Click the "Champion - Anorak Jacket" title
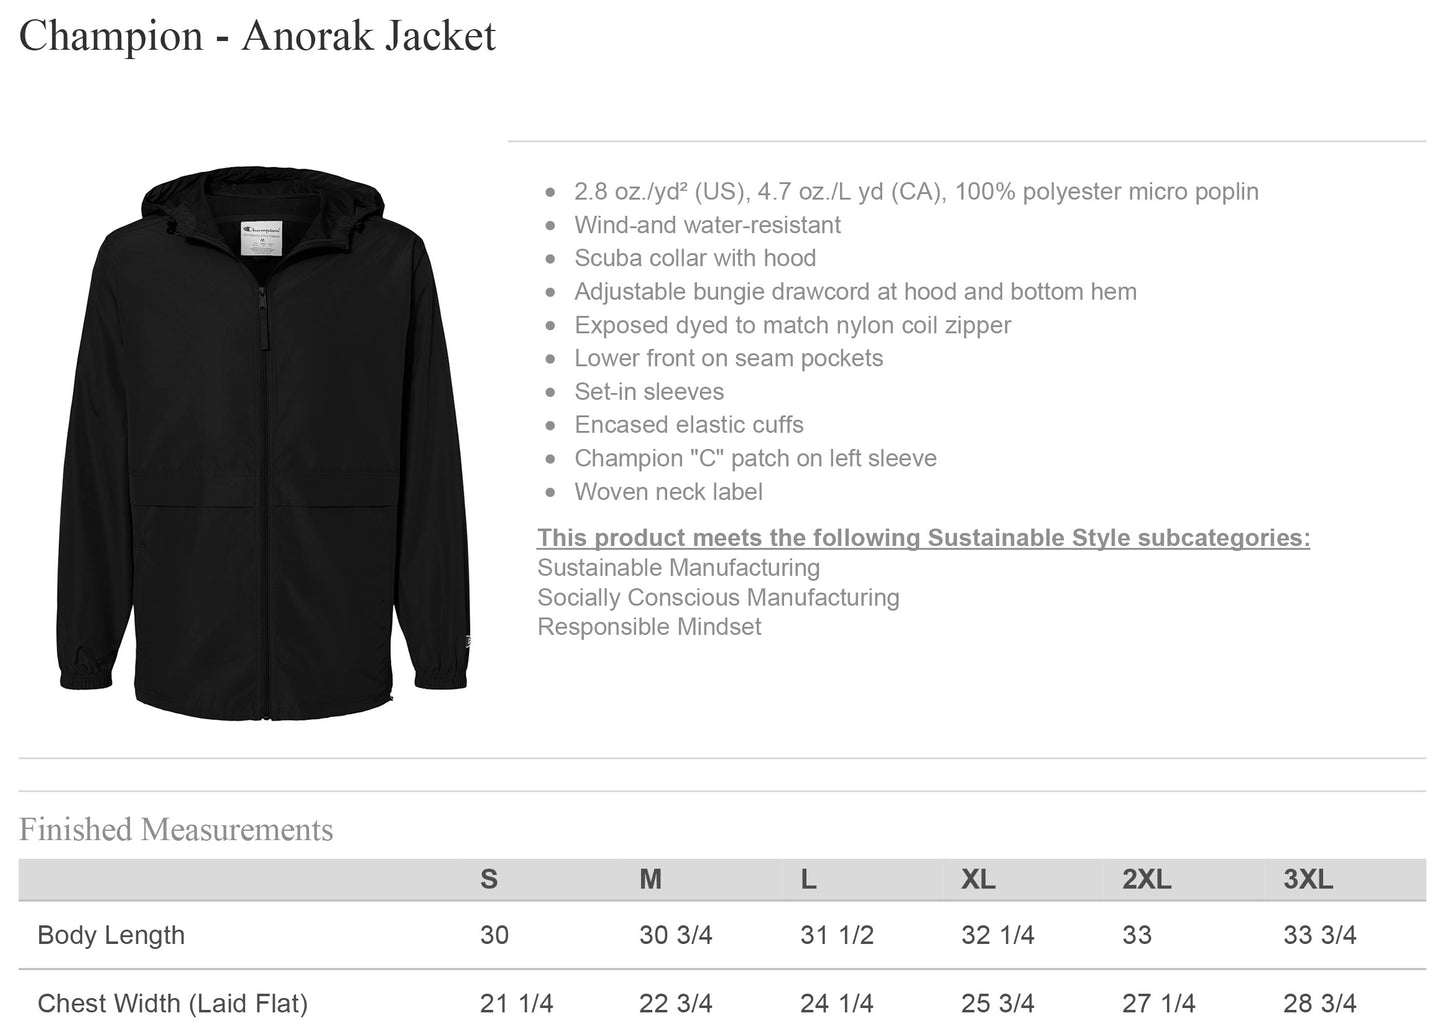The height and width of the screenshot is (1036, 1445). (257, 36)
